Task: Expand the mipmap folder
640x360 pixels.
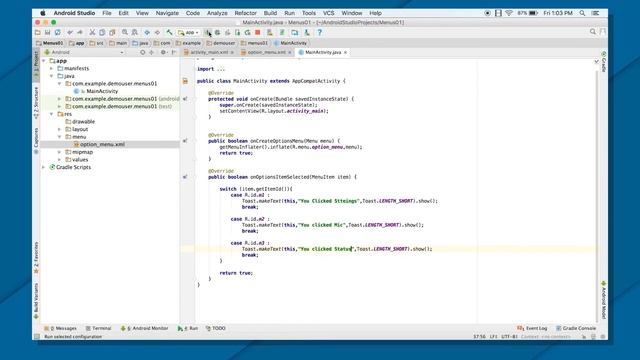Action: [x=60, y=152]
